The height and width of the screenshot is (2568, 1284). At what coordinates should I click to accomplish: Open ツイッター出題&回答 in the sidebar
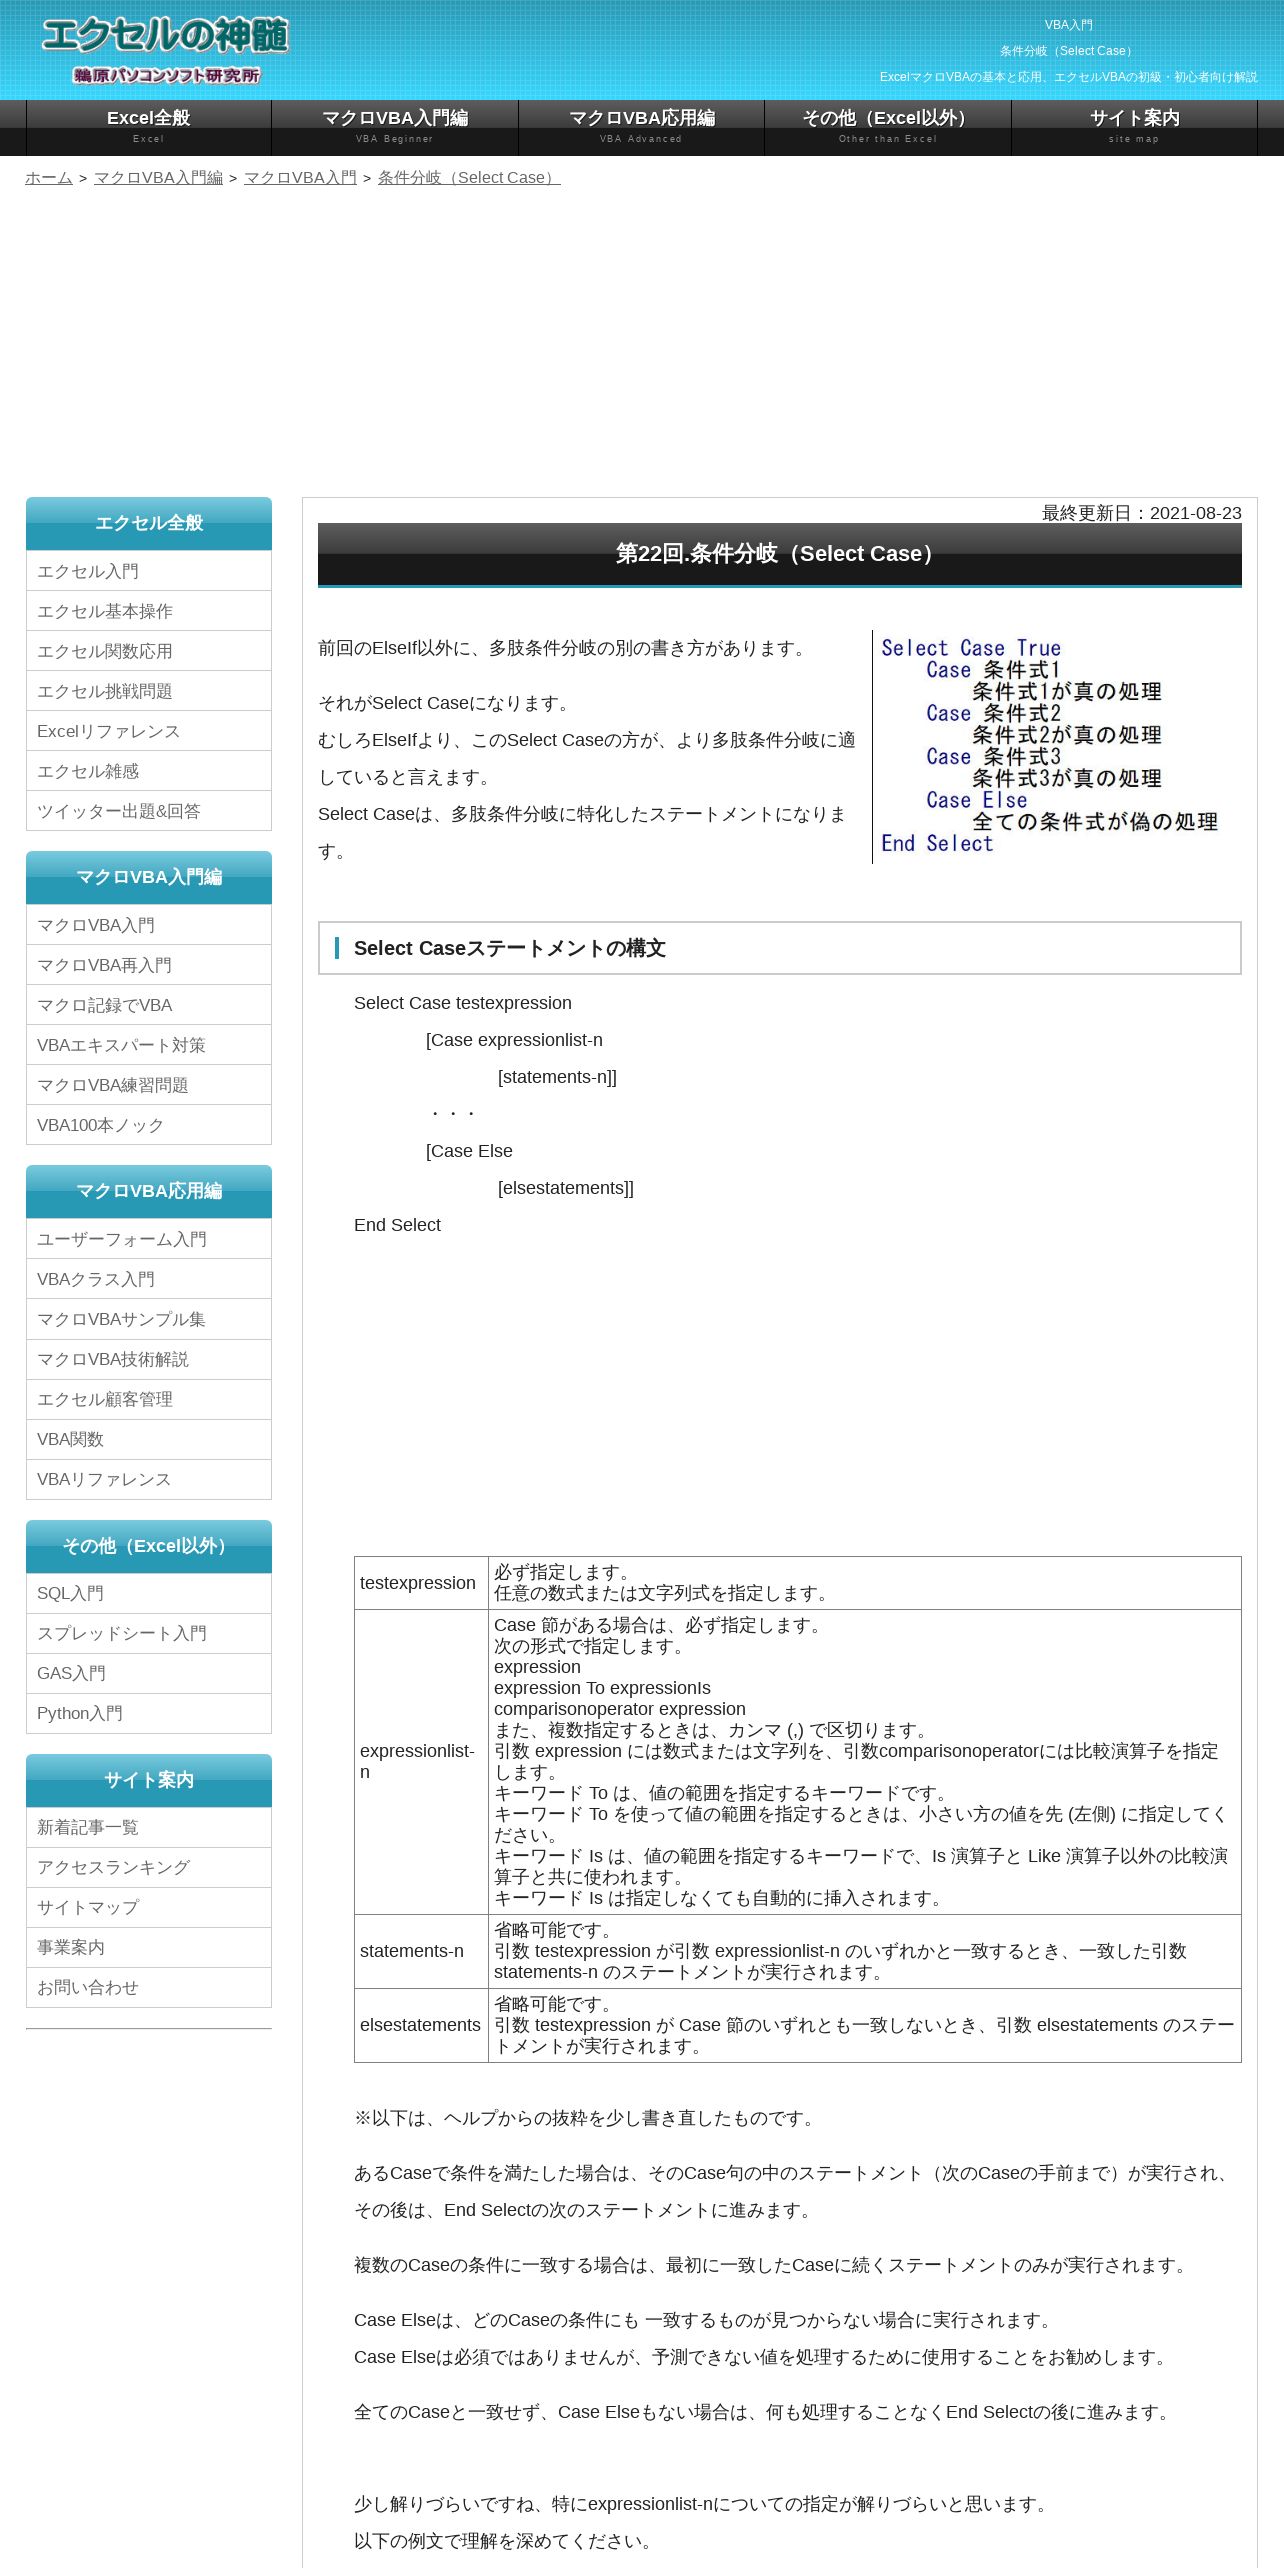(148, 811)
